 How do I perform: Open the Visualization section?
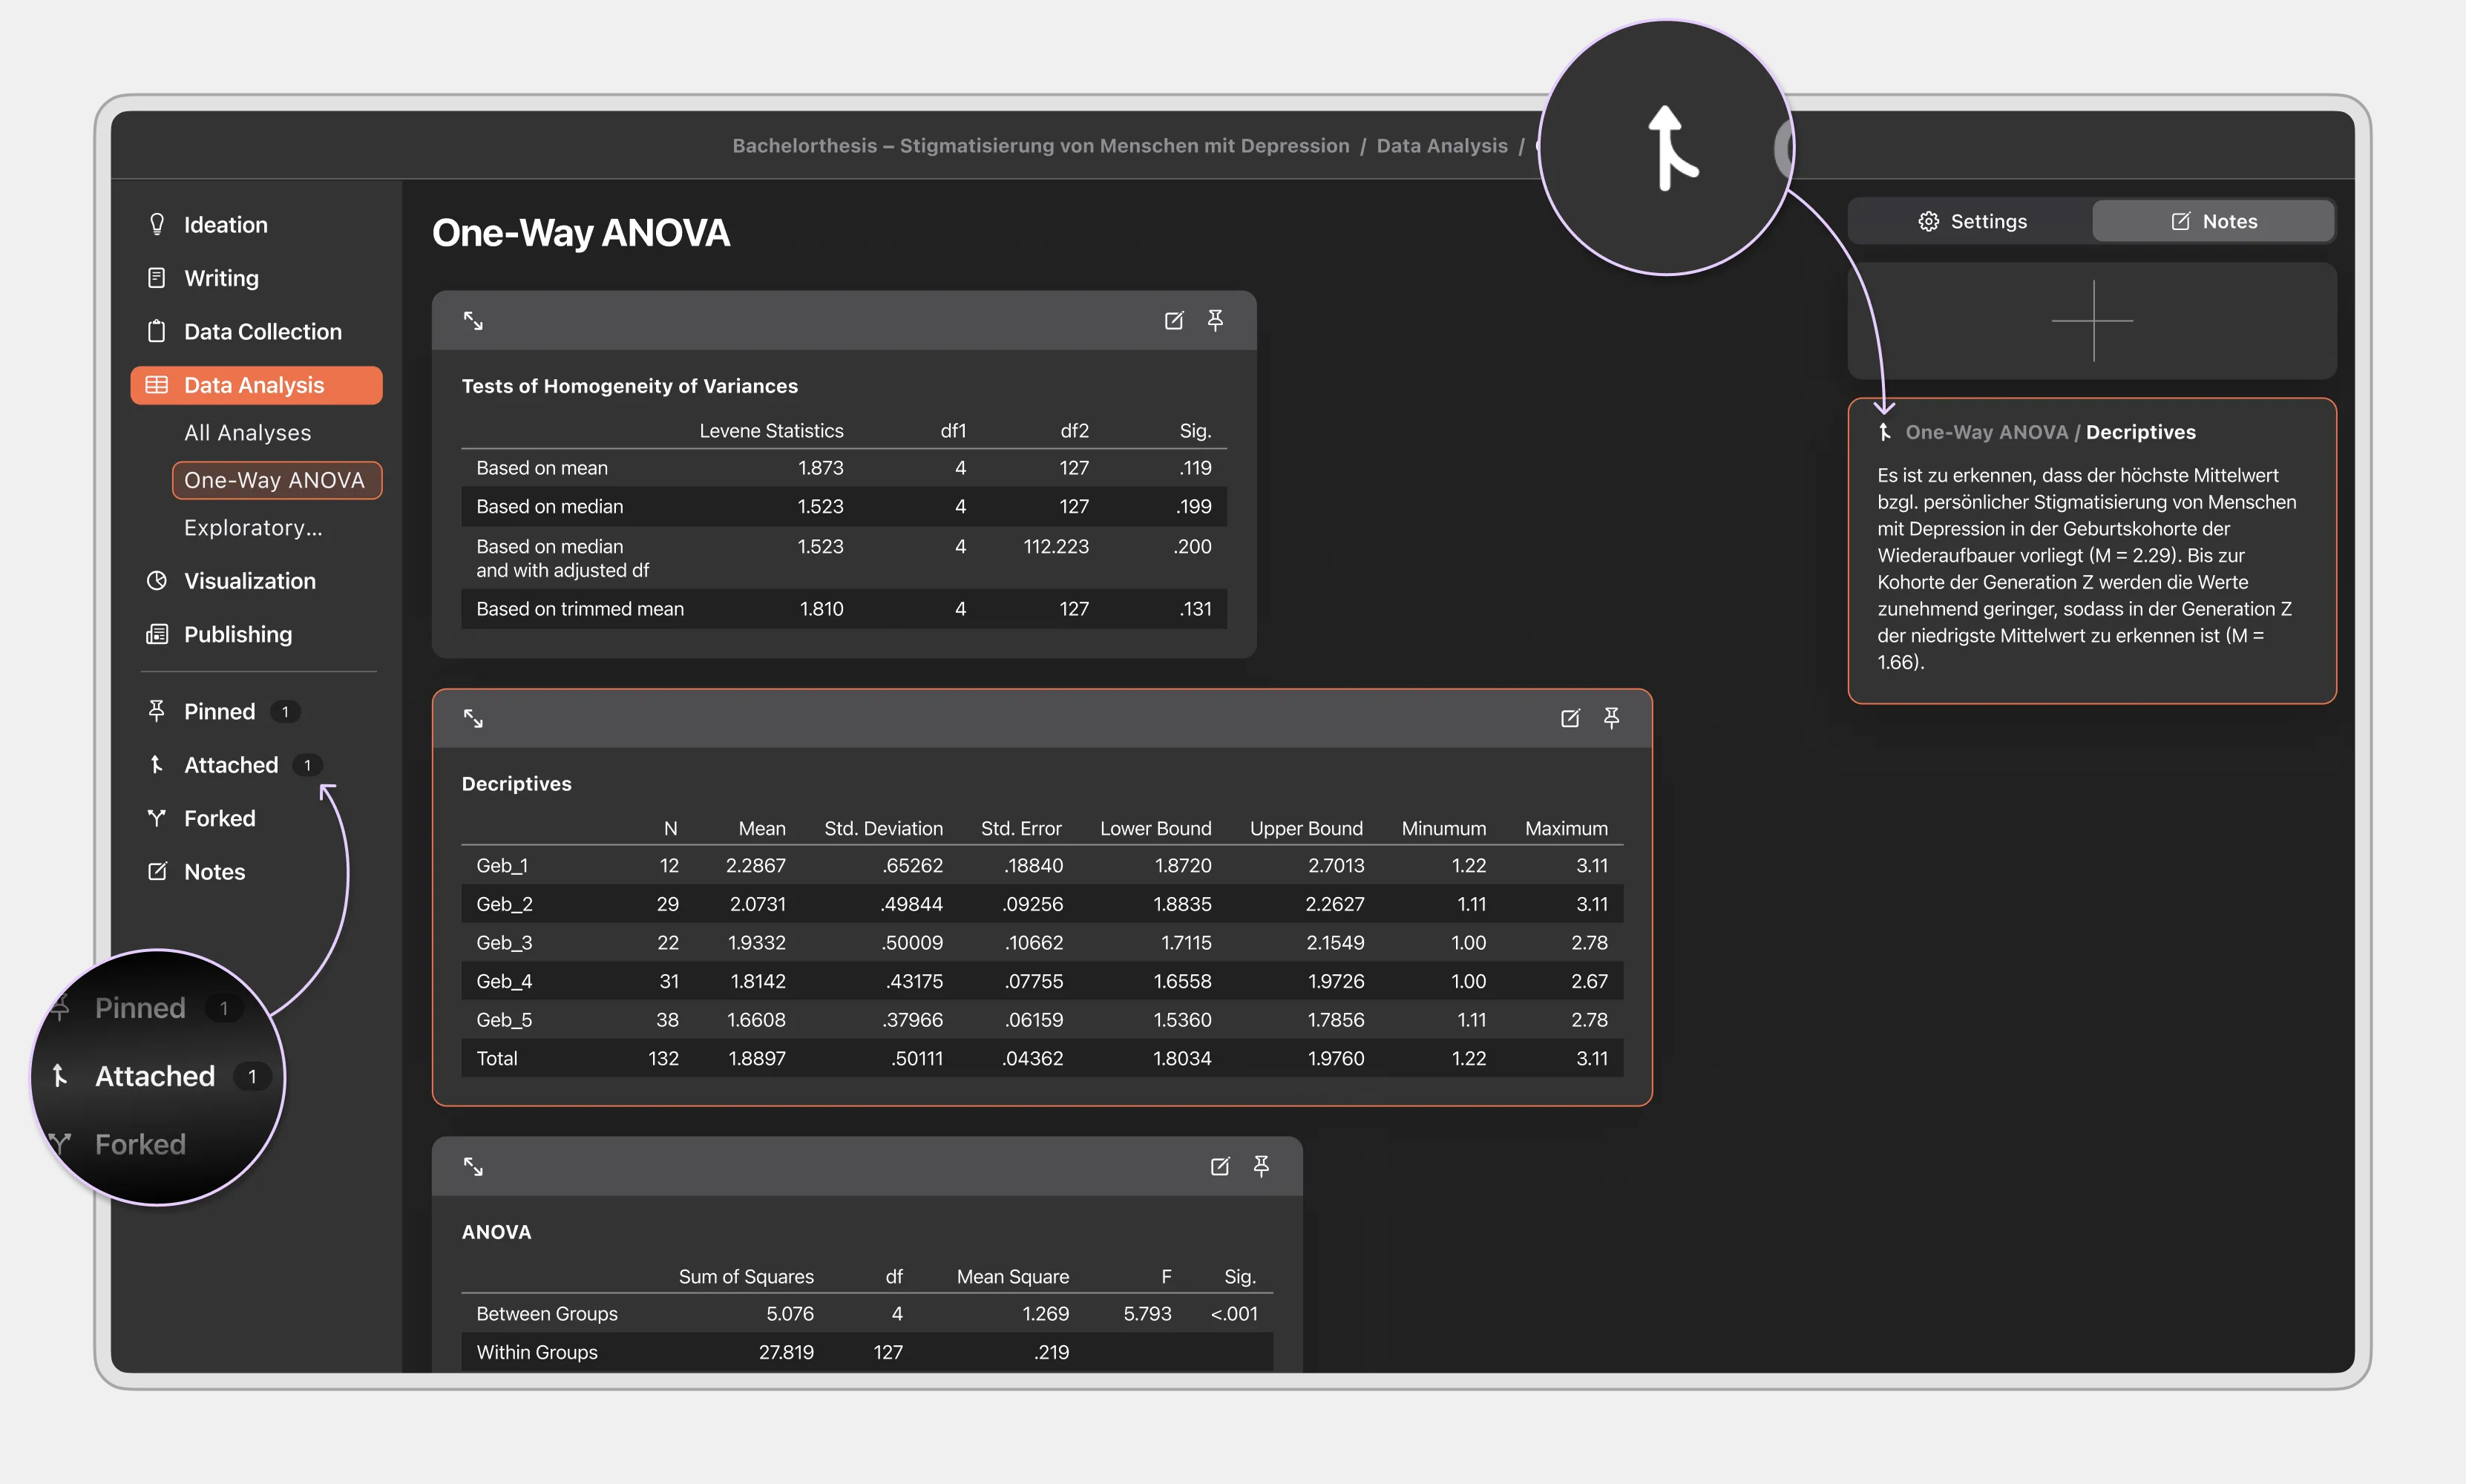click(249, 581)
